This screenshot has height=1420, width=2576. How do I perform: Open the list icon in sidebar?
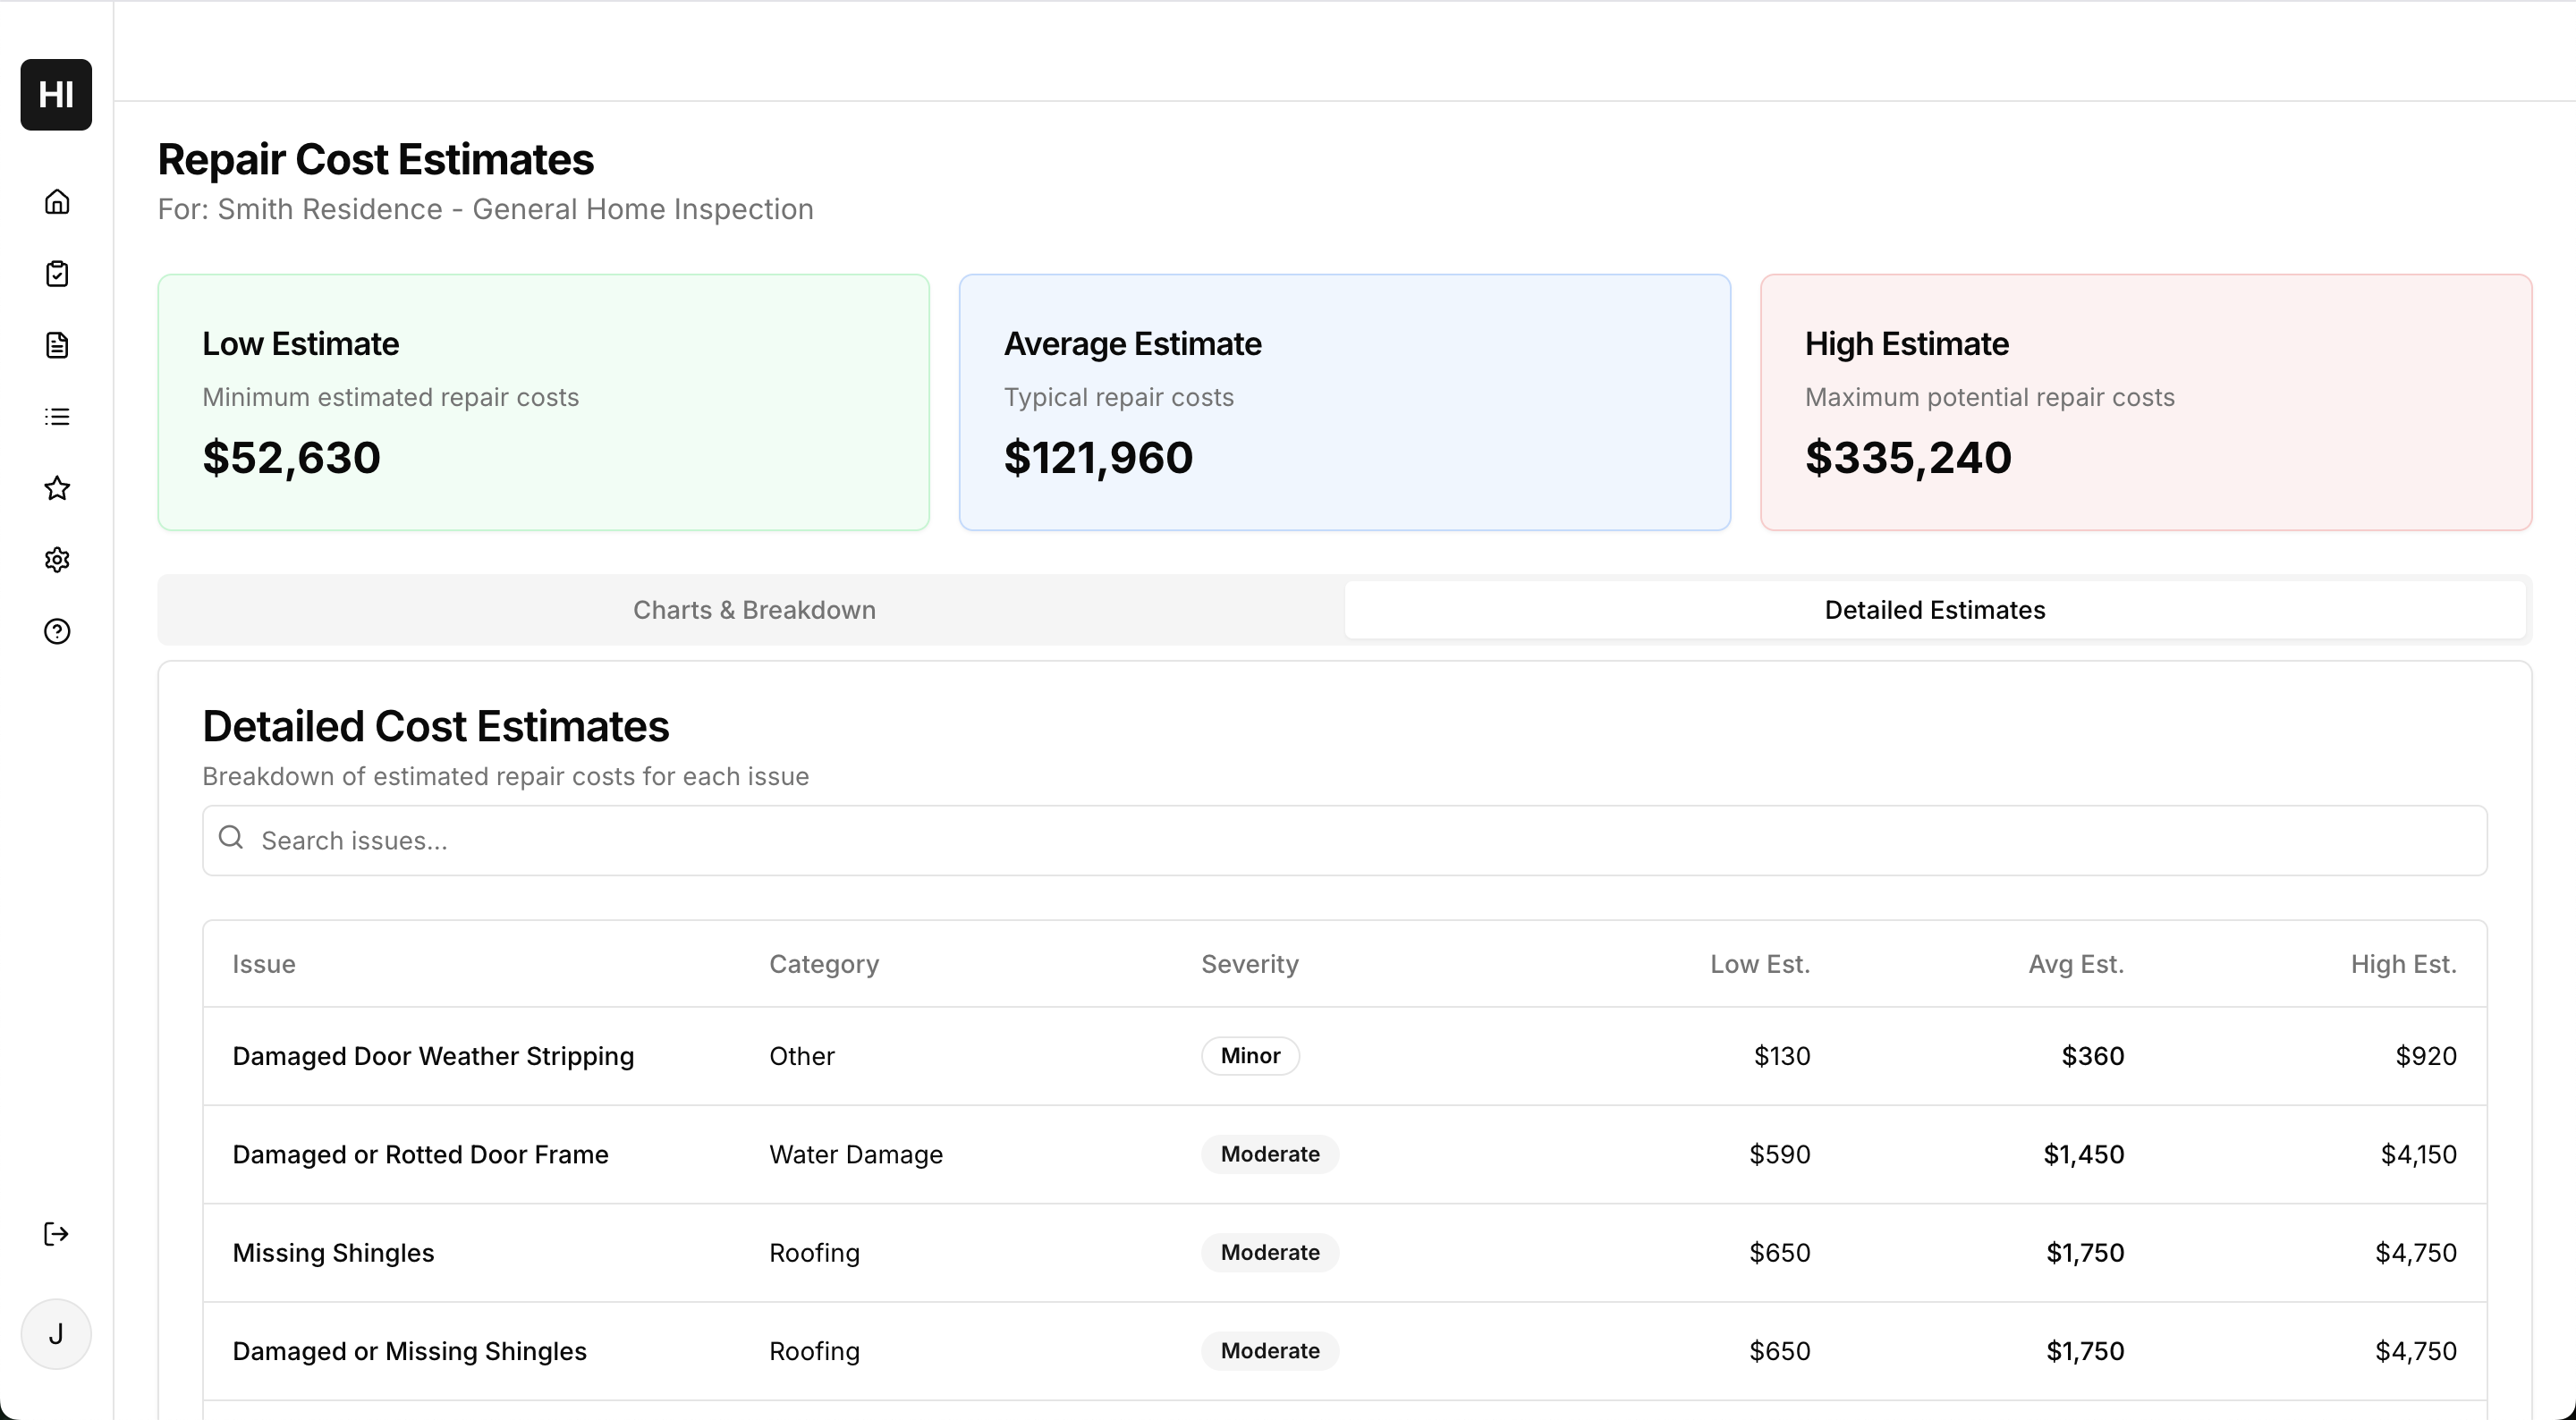pyautogui.click(x=57, y=417)
